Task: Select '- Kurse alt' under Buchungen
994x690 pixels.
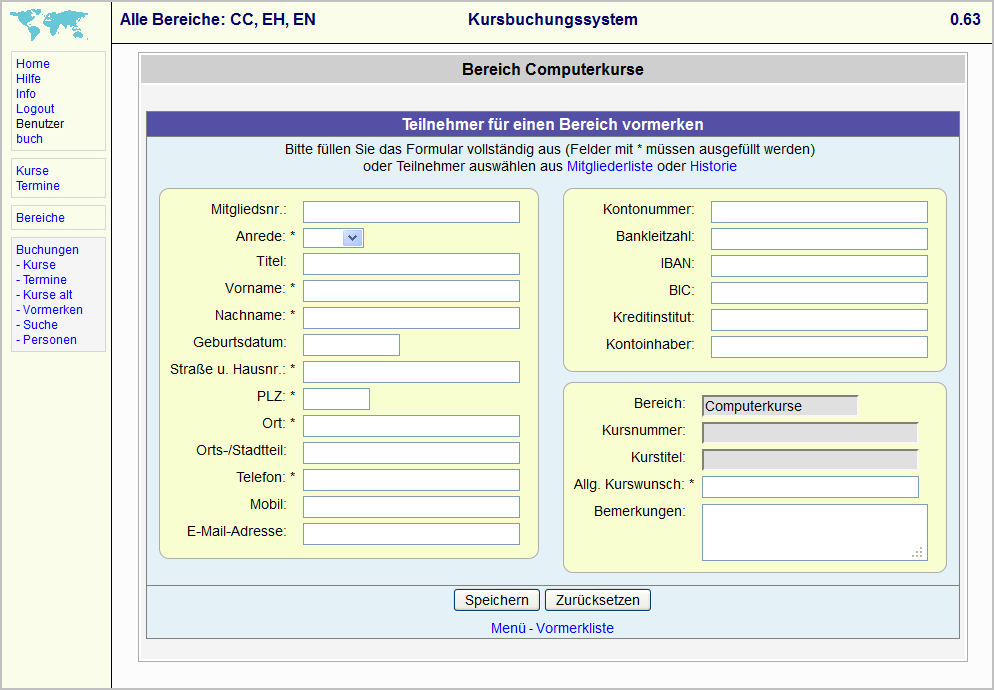Action: [x=44, y=295]
